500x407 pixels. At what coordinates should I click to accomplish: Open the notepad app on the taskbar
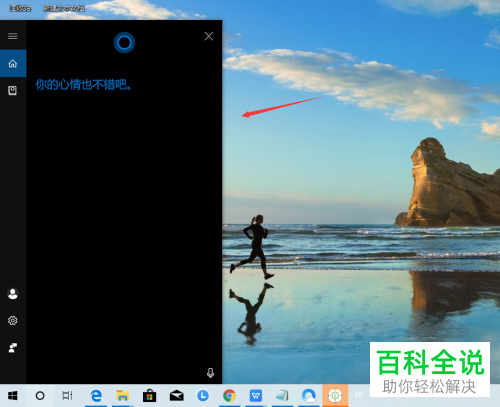[282, 396]
